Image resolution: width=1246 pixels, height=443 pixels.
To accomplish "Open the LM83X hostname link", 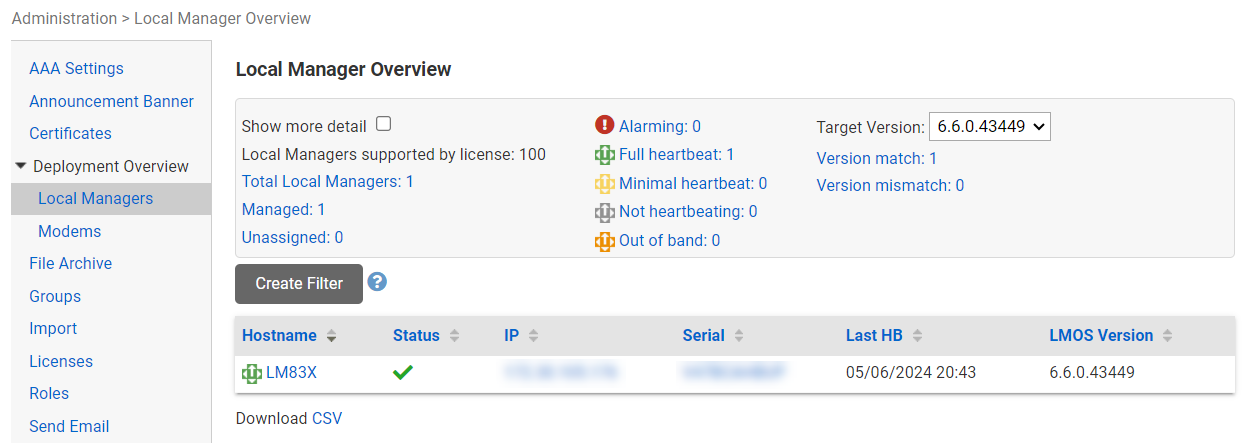I will [291, 373].
